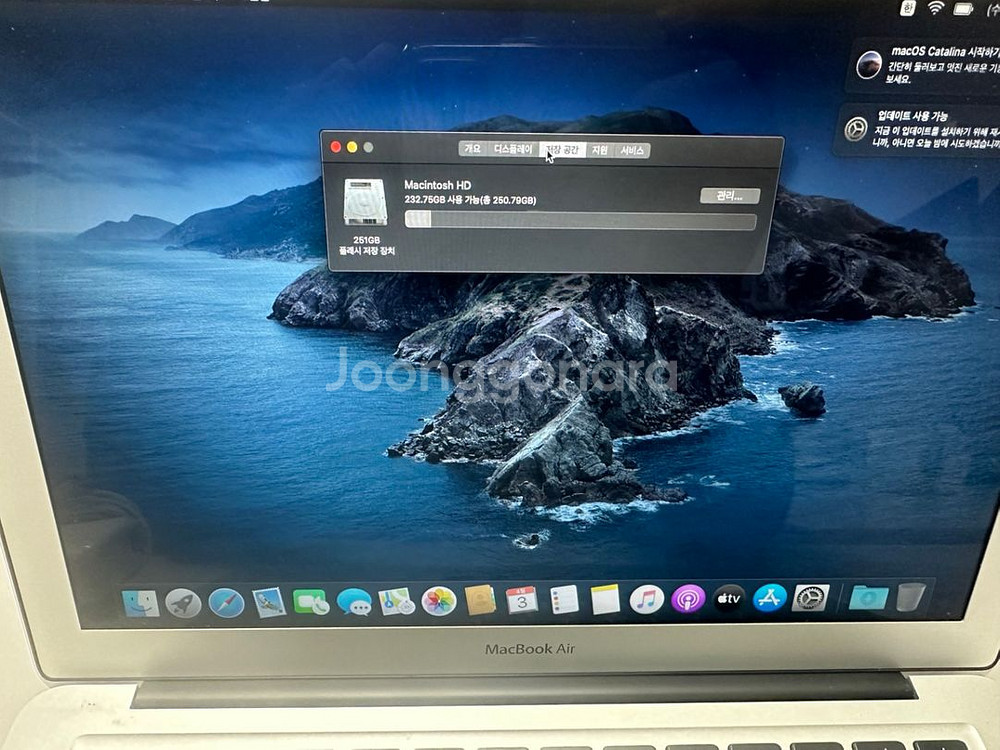Open the App Store from dock
1000x750 pixels.
pos(770,599)
